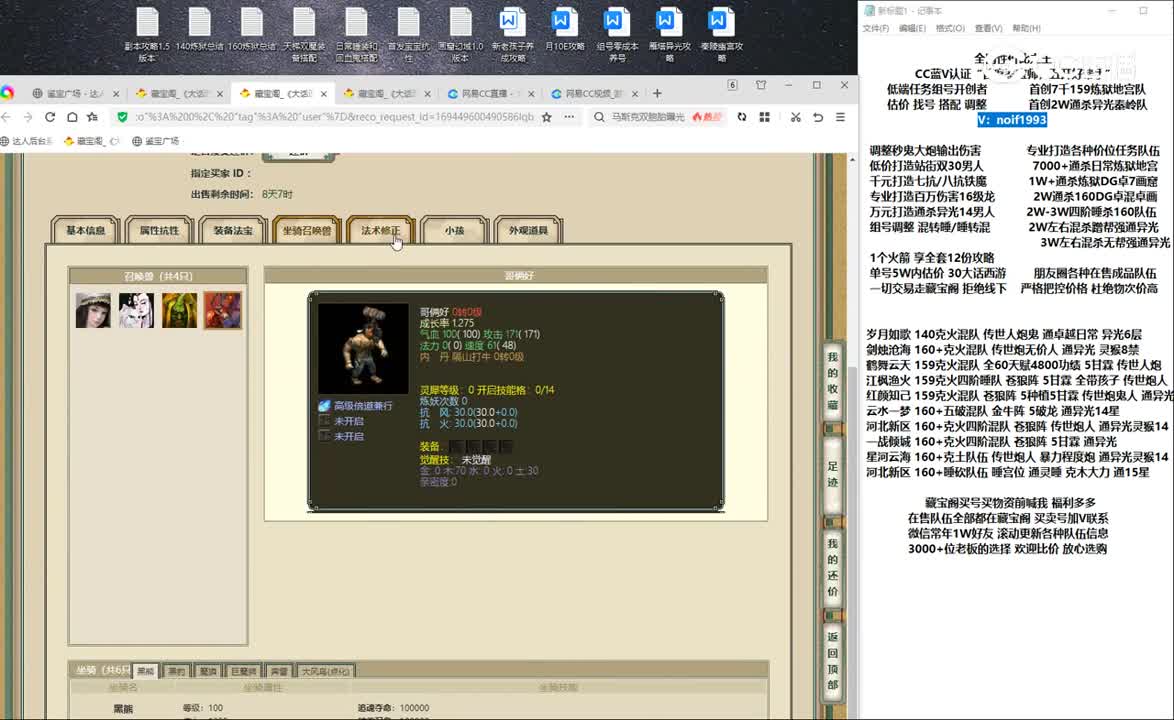
Task: Open desktop document 月10E攻略
Action: click(x=565, y=30)
